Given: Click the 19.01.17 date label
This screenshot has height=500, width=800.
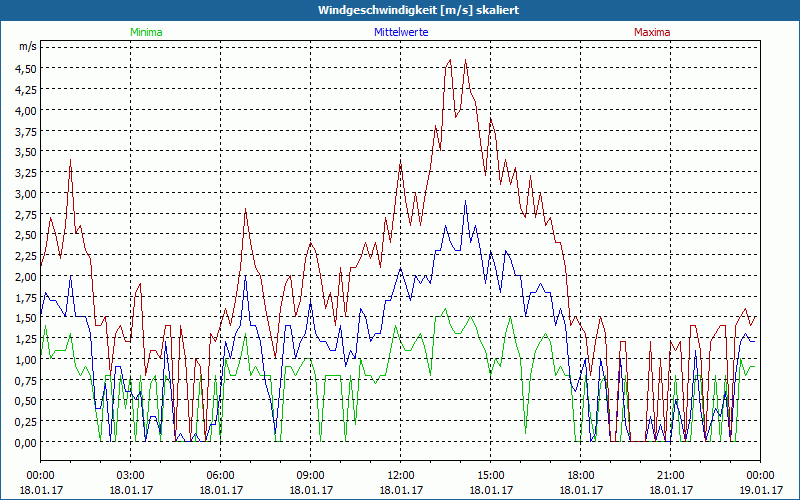Looking at the screenshot, I should coord(761,490).
